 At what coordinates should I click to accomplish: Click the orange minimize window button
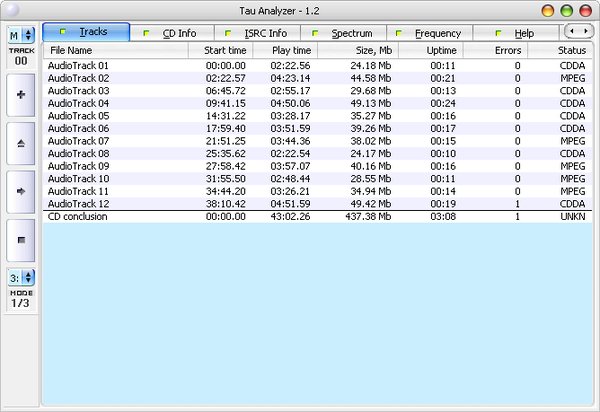pyautogui.click(x=548, y=11)
